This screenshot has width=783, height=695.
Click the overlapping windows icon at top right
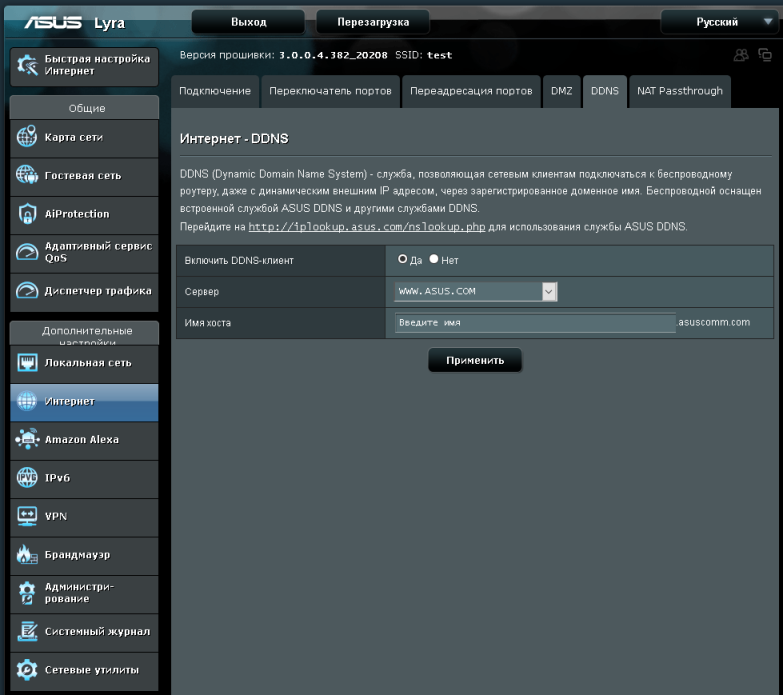[765, 54]
